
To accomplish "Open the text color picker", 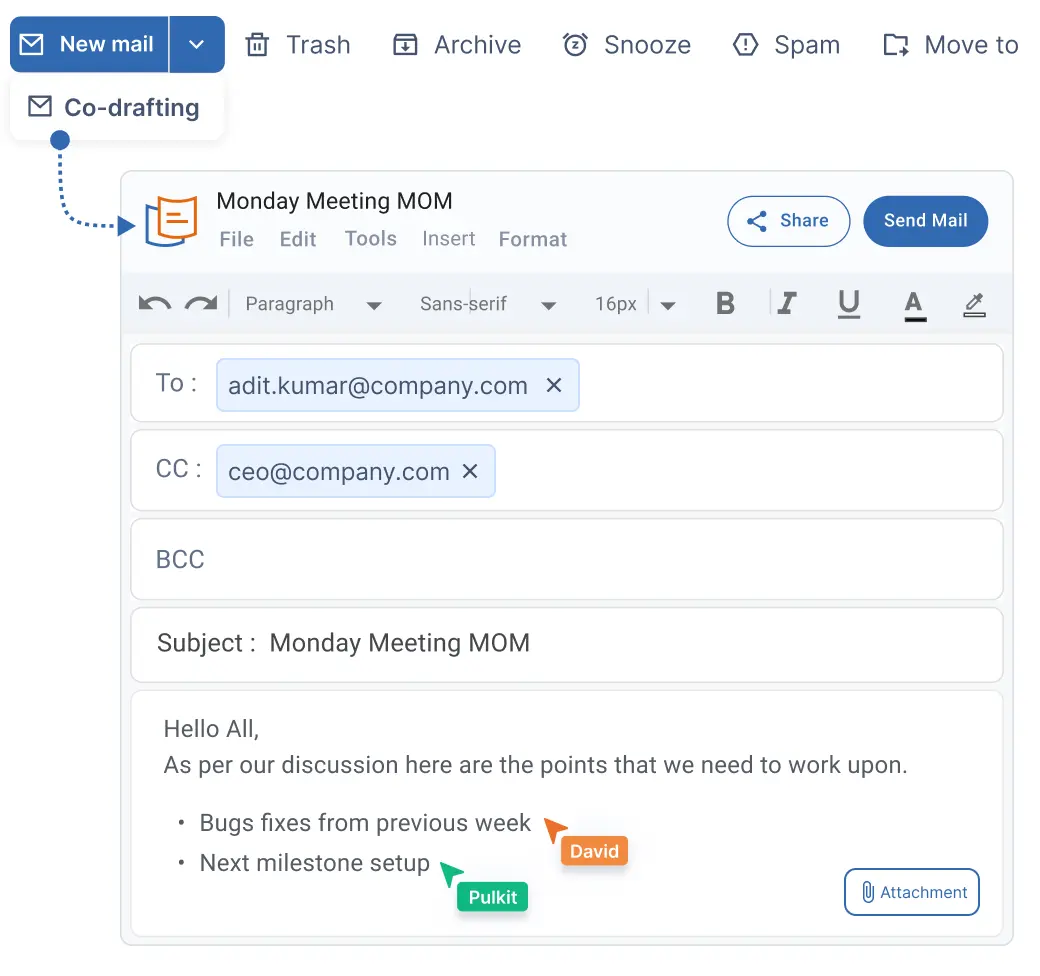I will pyautogui.click(x=915, y=305).
